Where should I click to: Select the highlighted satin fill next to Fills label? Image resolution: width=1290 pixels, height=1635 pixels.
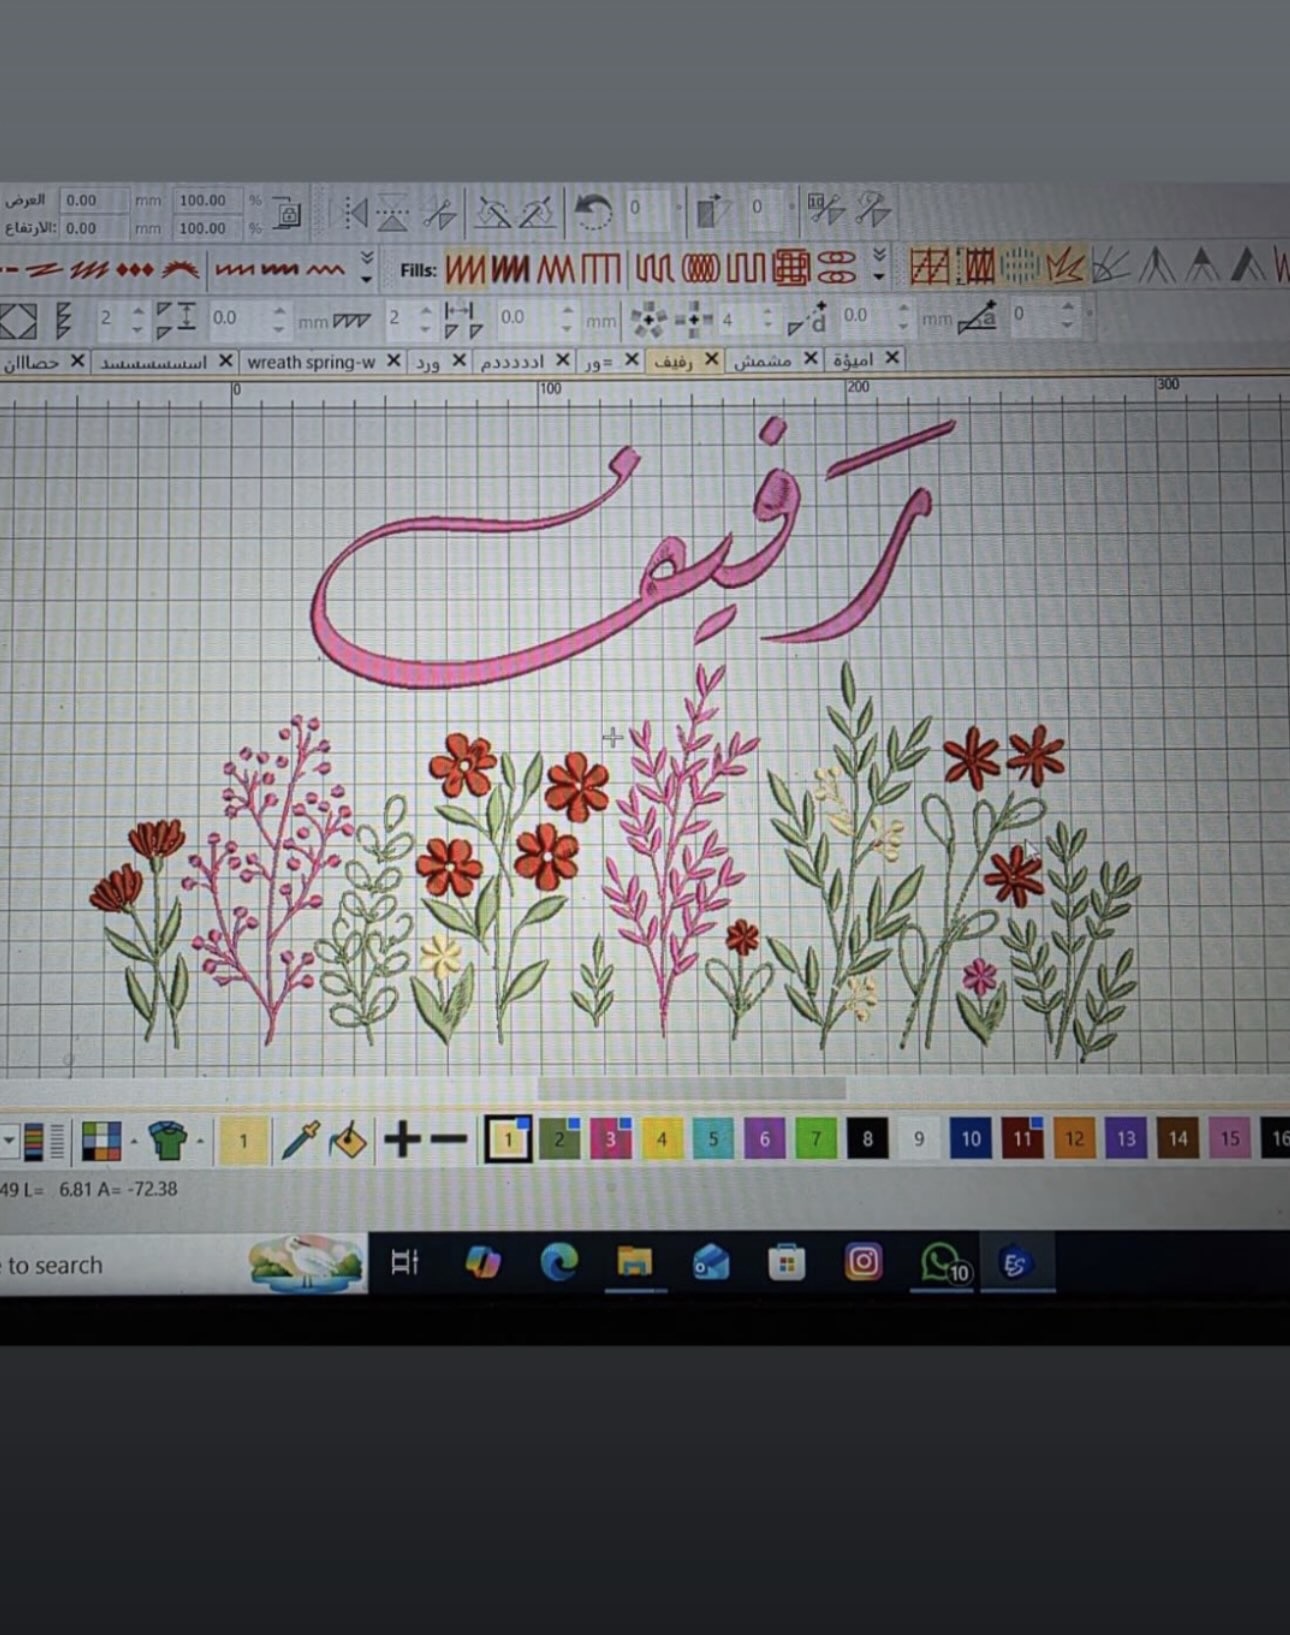[x=465, y=269]
